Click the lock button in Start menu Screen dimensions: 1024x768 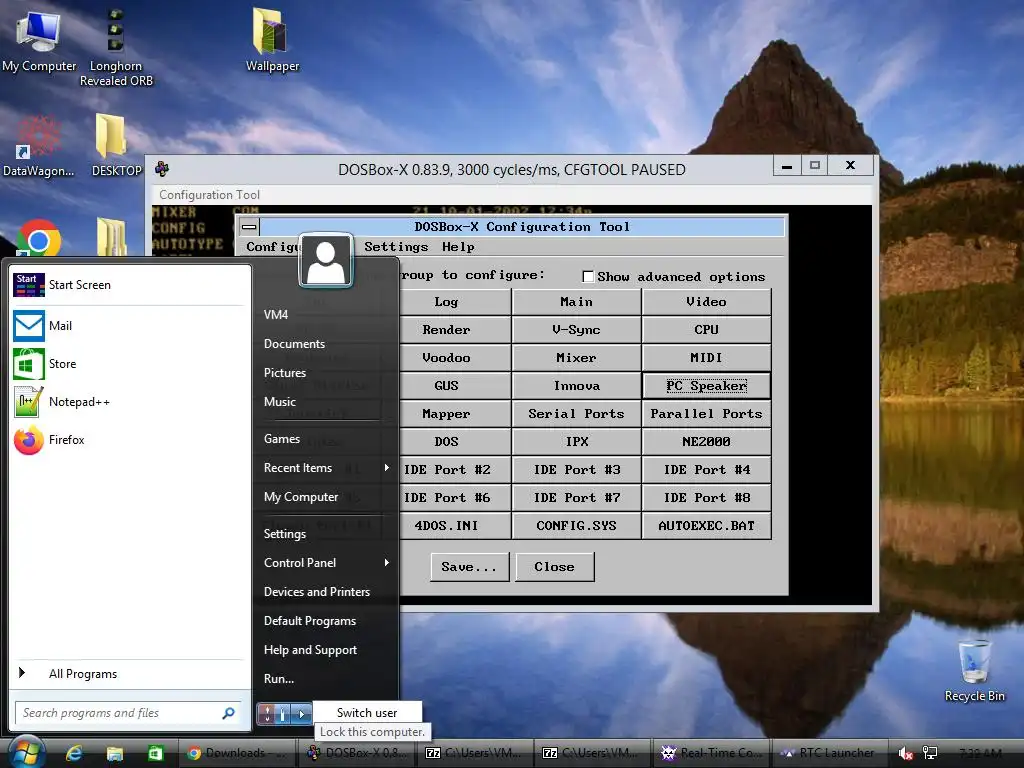(282, 714)
